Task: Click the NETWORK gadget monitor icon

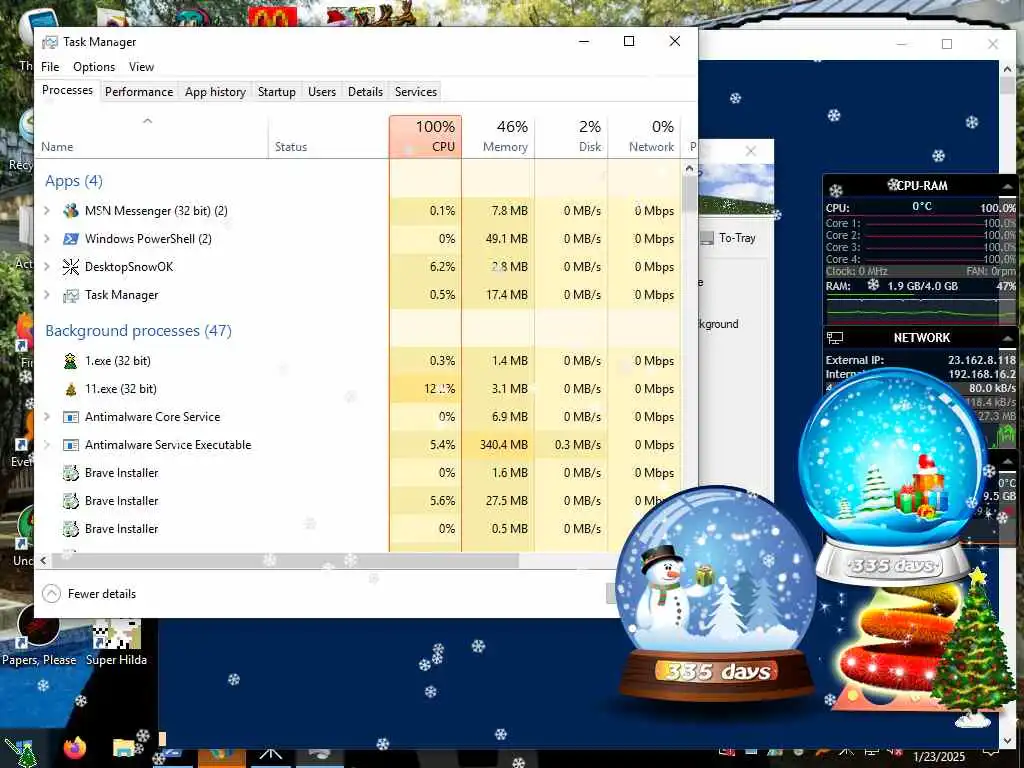Action: [x=835, y=338]
